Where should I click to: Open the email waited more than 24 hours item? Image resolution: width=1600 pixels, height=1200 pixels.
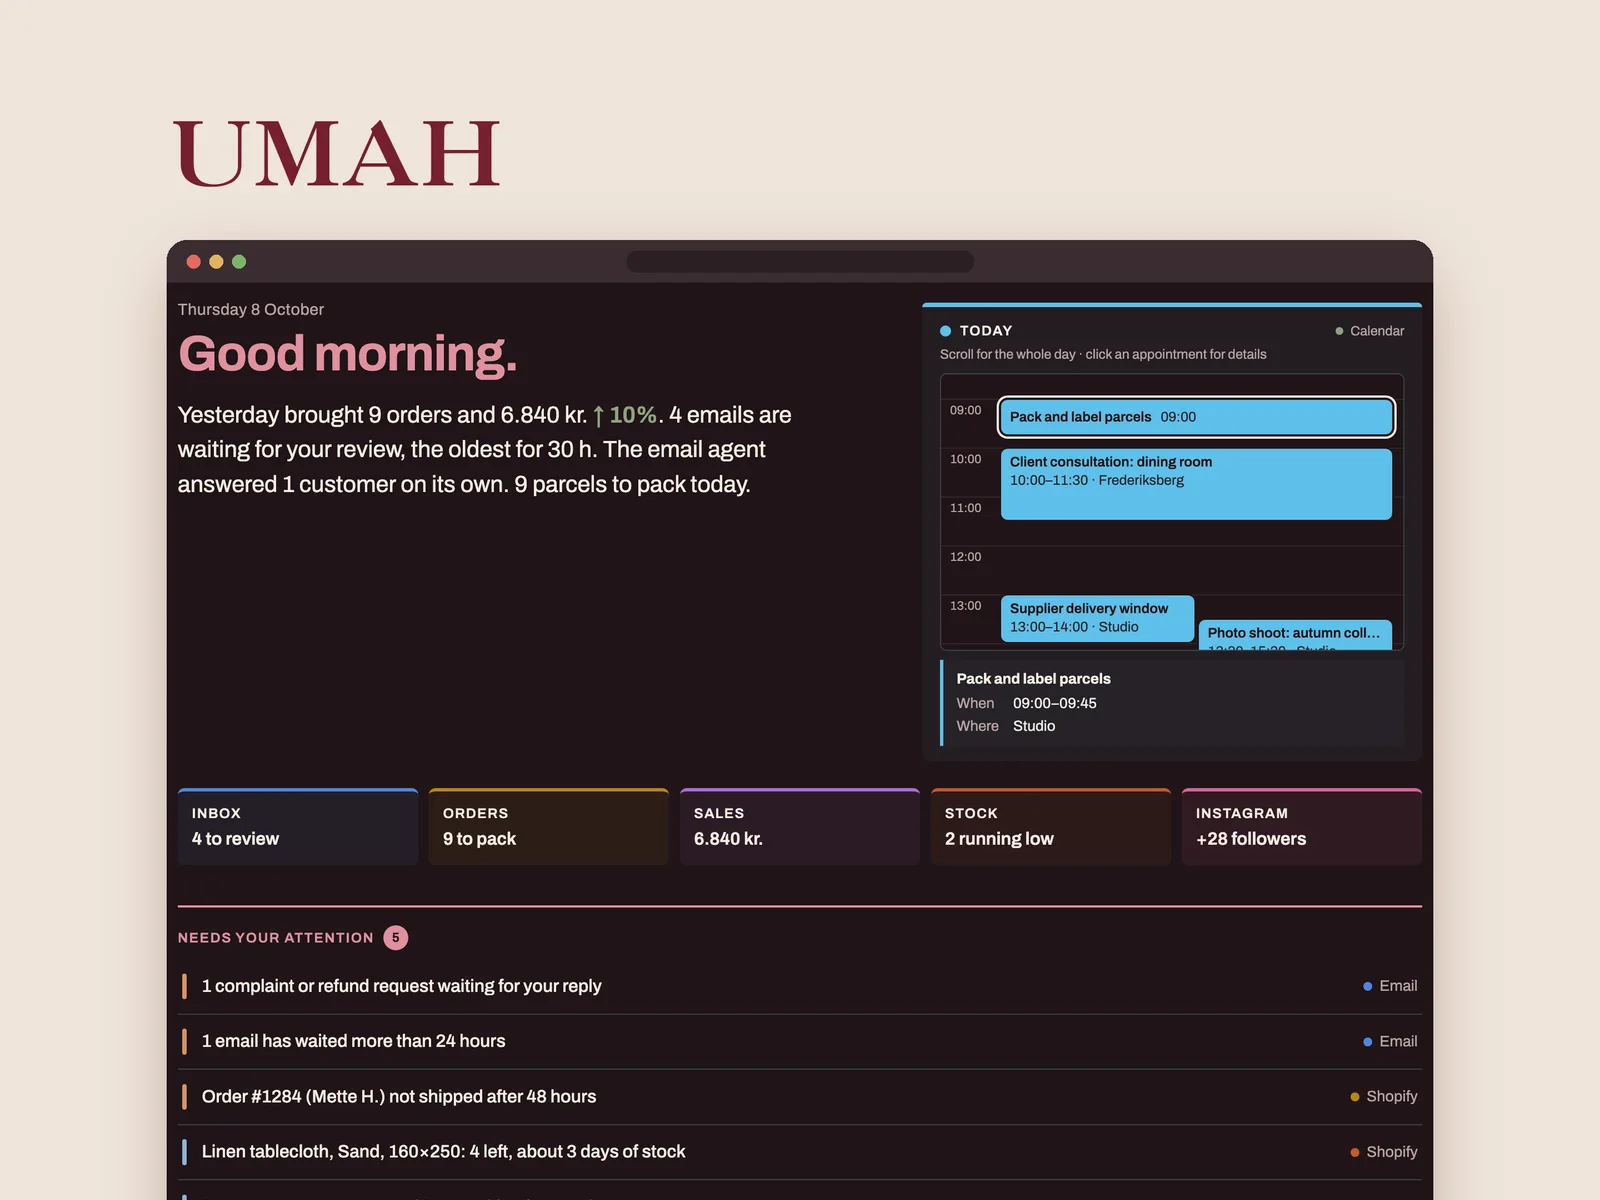click(800, 1042)
